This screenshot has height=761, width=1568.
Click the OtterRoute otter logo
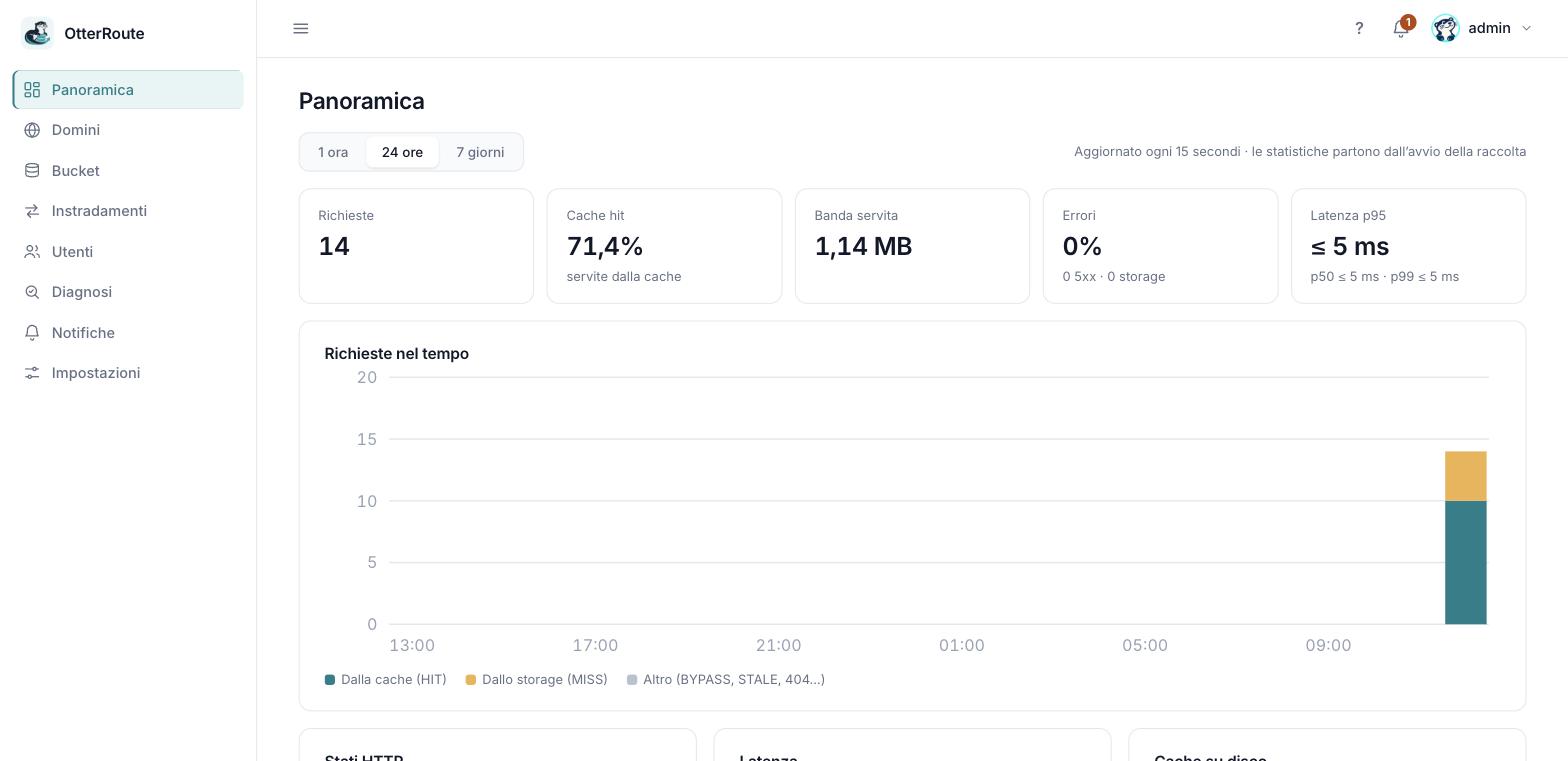pyautogui.click(x=37, y=33)
